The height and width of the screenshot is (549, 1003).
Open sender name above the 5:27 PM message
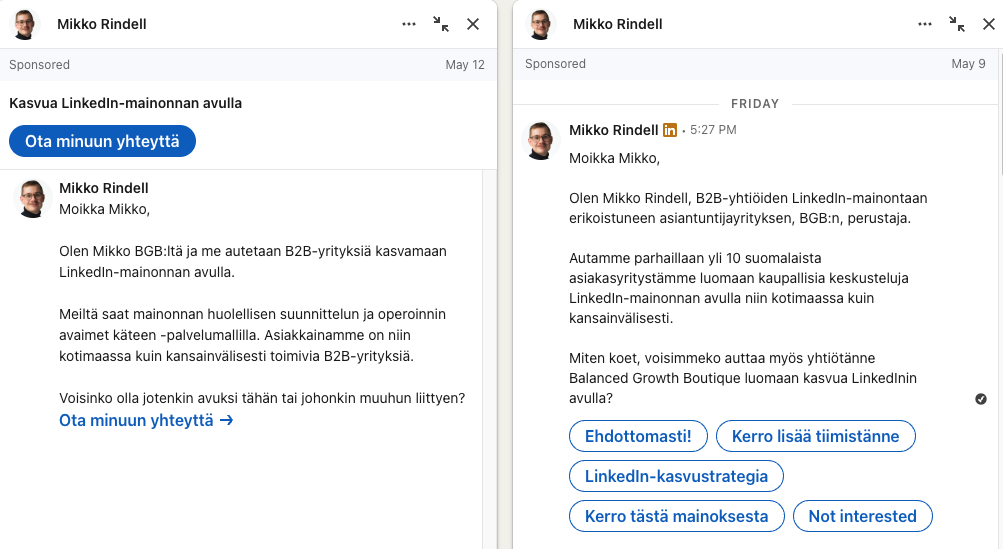(613, 130)
